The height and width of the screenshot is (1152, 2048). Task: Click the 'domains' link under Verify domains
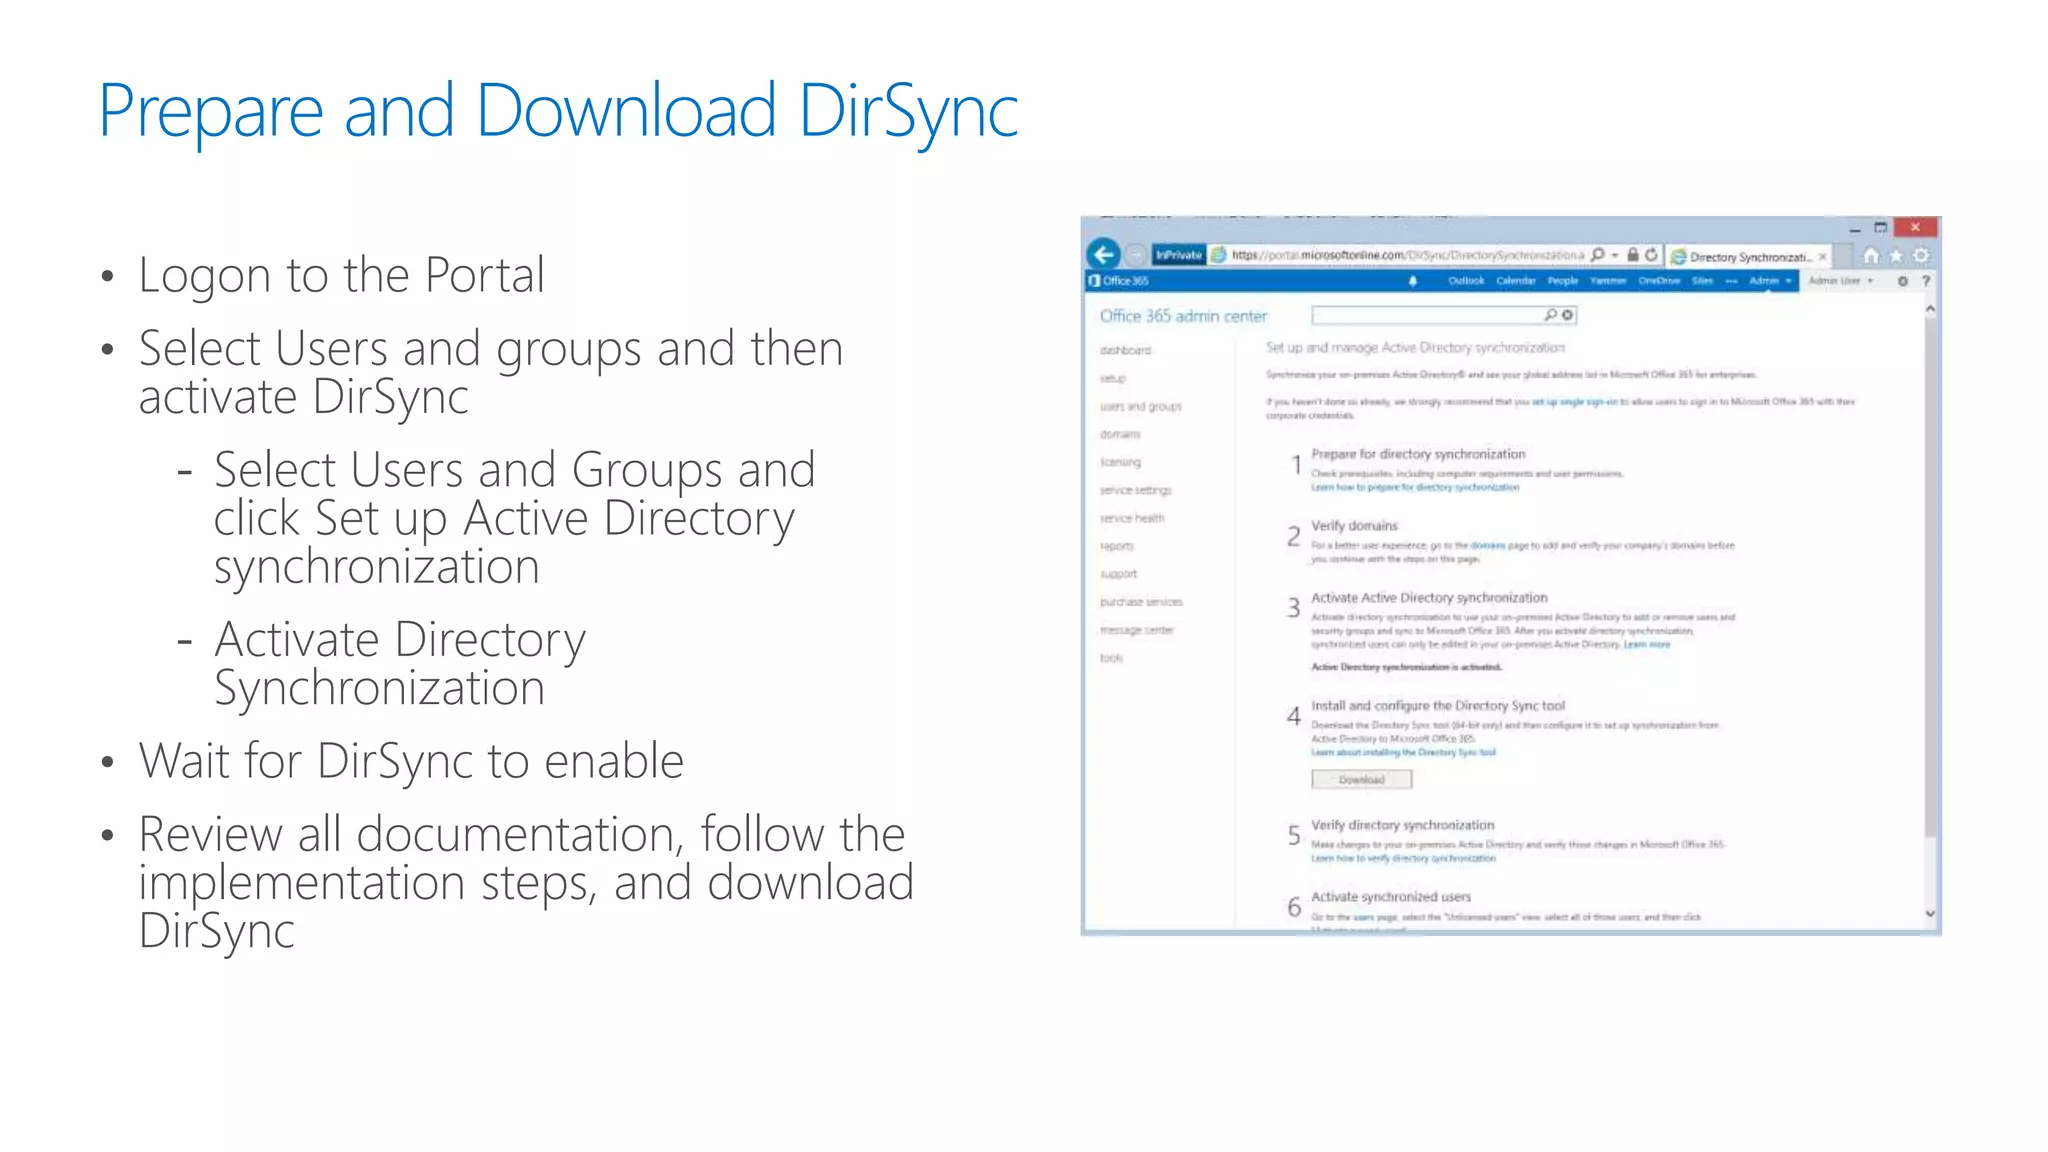coord(1487,545)
